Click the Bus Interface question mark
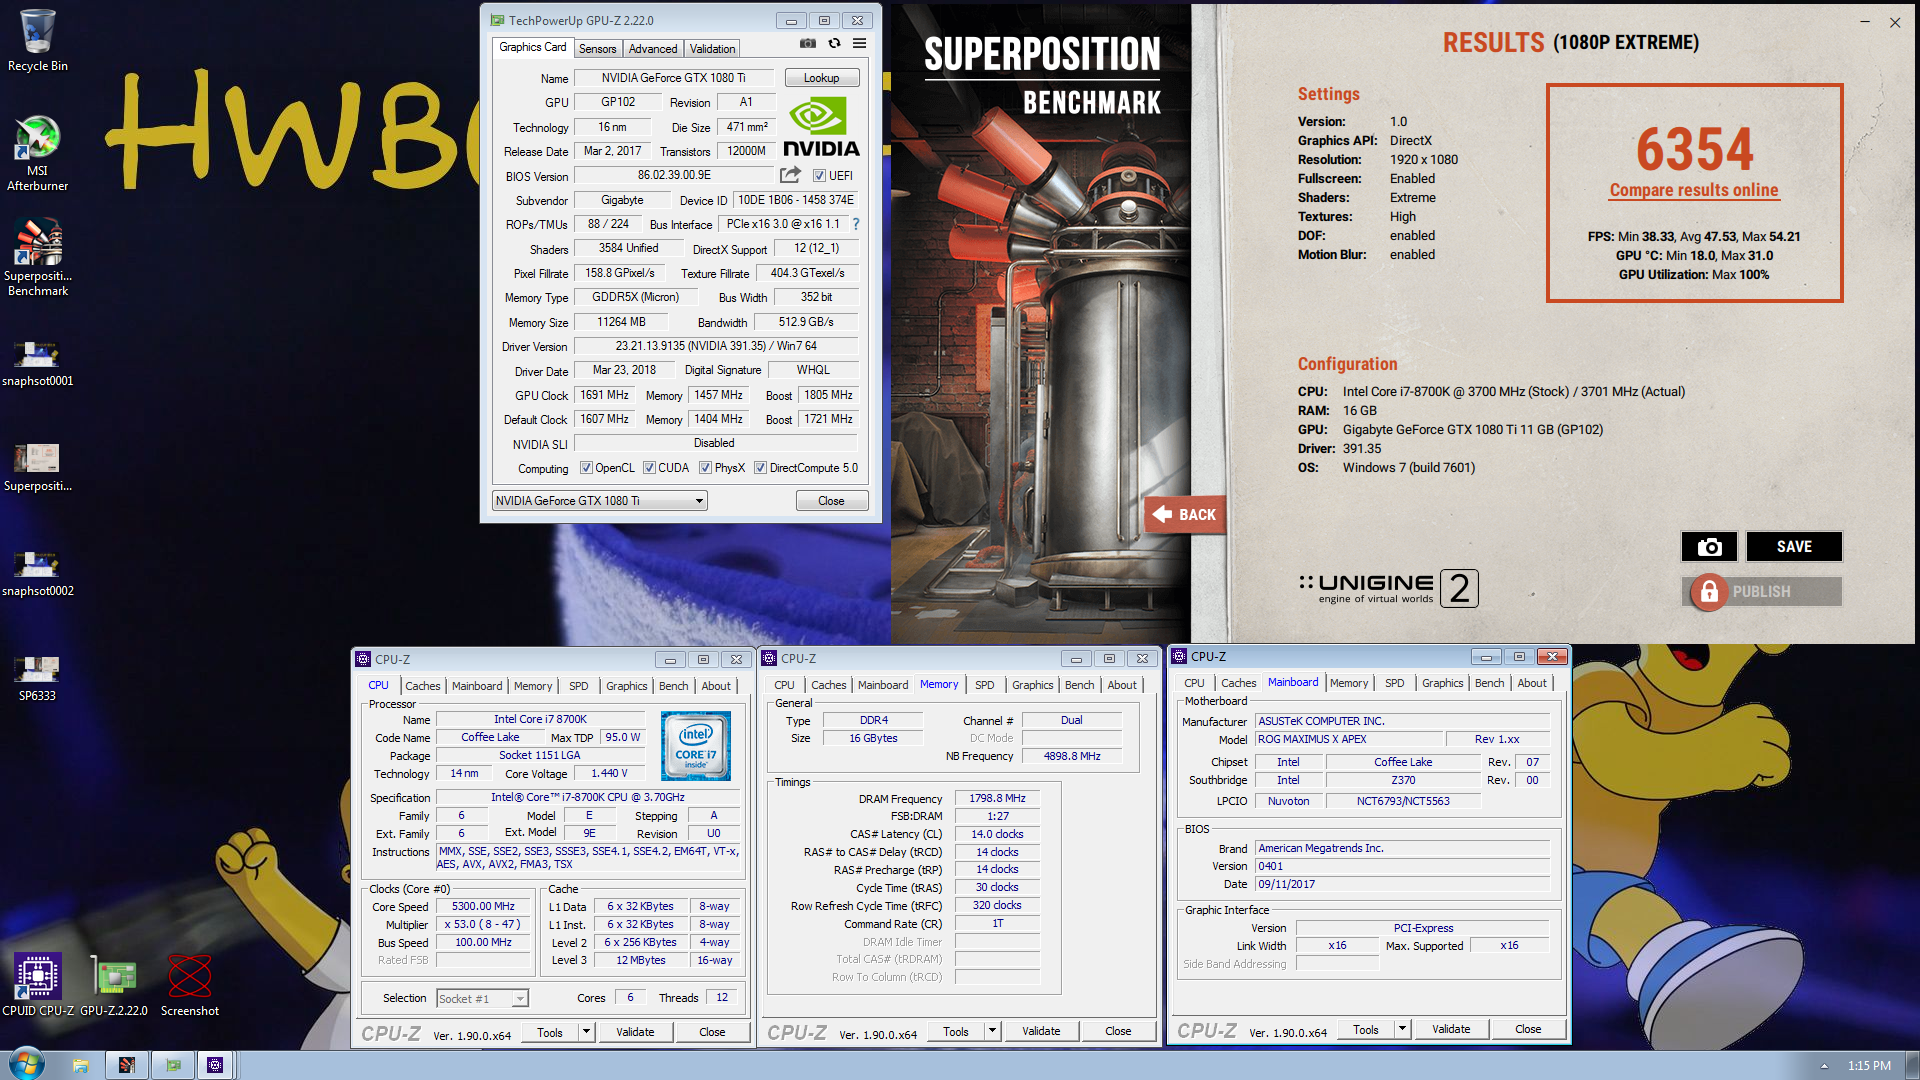Screen dimensions: 1920x1080 [x=856, y=224]
